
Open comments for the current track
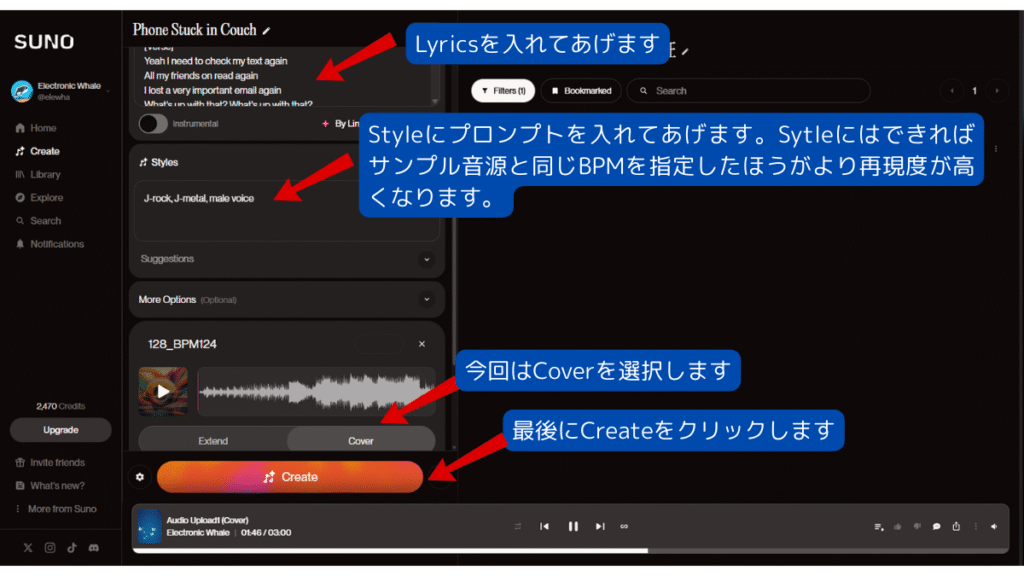tap(936, 526)
